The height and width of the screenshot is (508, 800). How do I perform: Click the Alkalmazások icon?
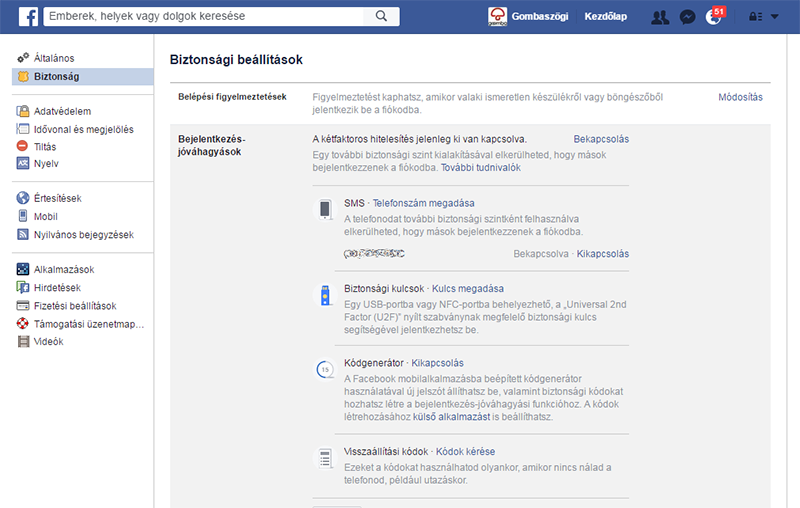click(x=23, y=269)
